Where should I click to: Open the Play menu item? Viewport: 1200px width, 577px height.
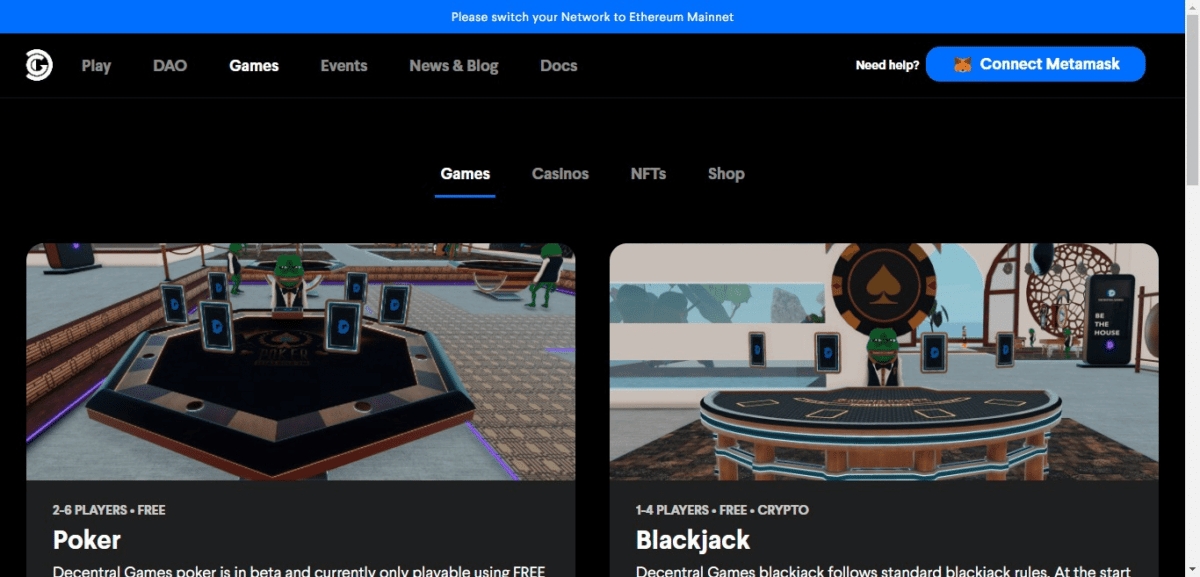(96, 66)
